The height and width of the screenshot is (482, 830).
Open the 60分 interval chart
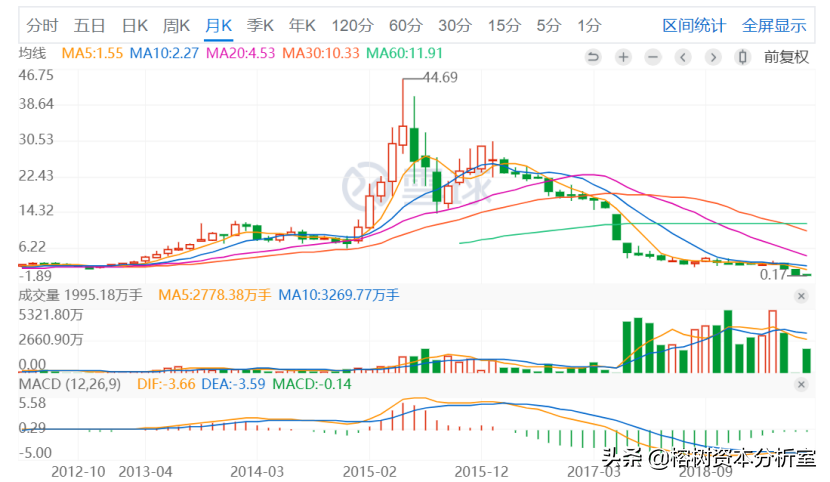[x=406, y=25]
